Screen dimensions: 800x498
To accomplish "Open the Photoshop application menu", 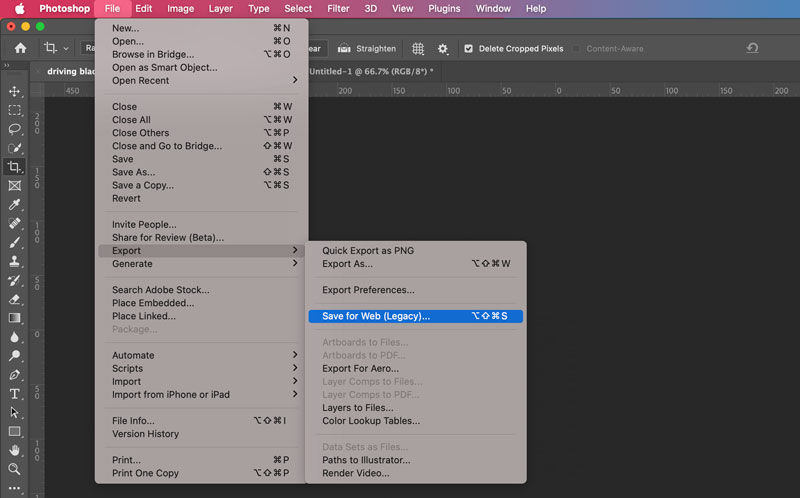I will pyautogui.click(x=64, y=9).
